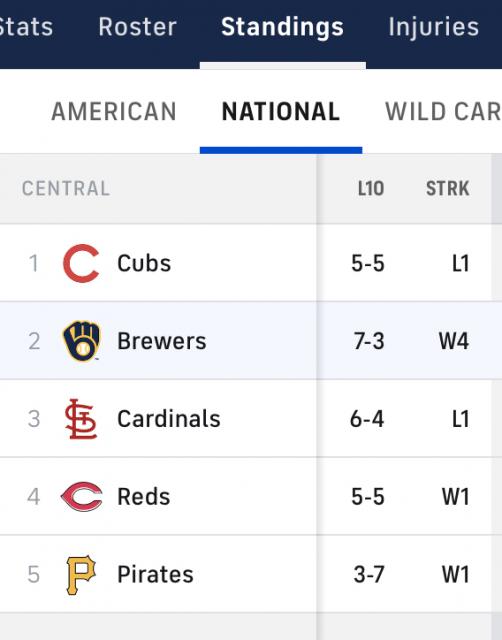The width and height of the screenshot is (502, 640).
Task: Click the Reds C logo
Action: pyautogui.click(x=81, y=497)
